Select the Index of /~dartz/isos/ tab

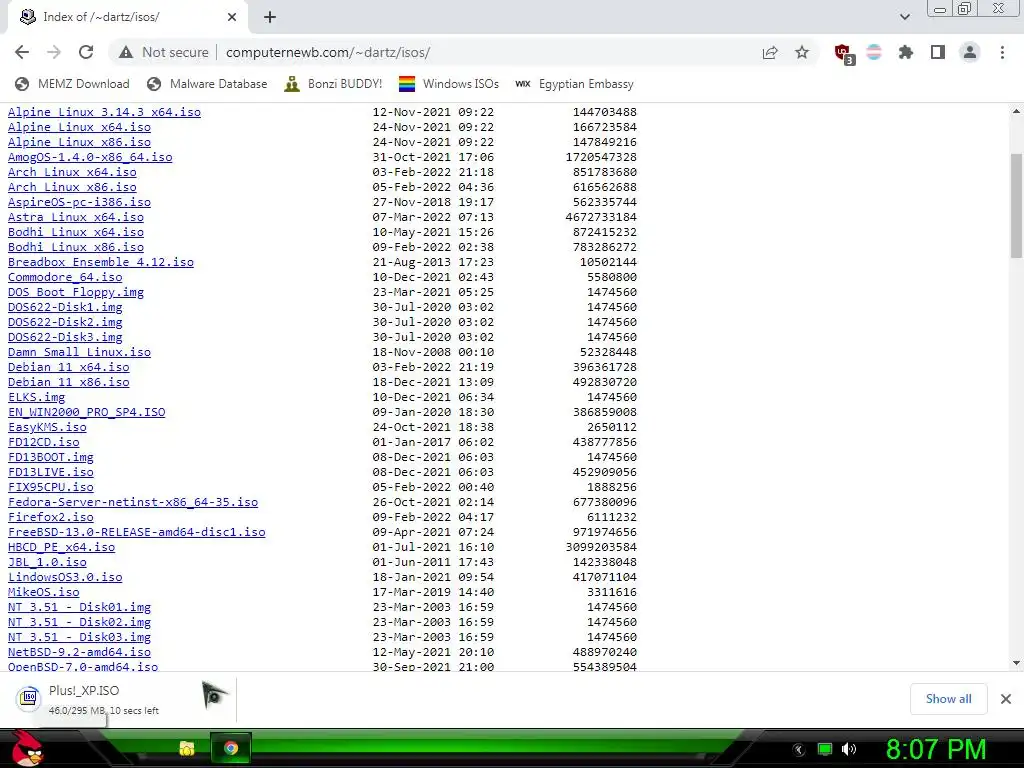click(x=127, y=17)
